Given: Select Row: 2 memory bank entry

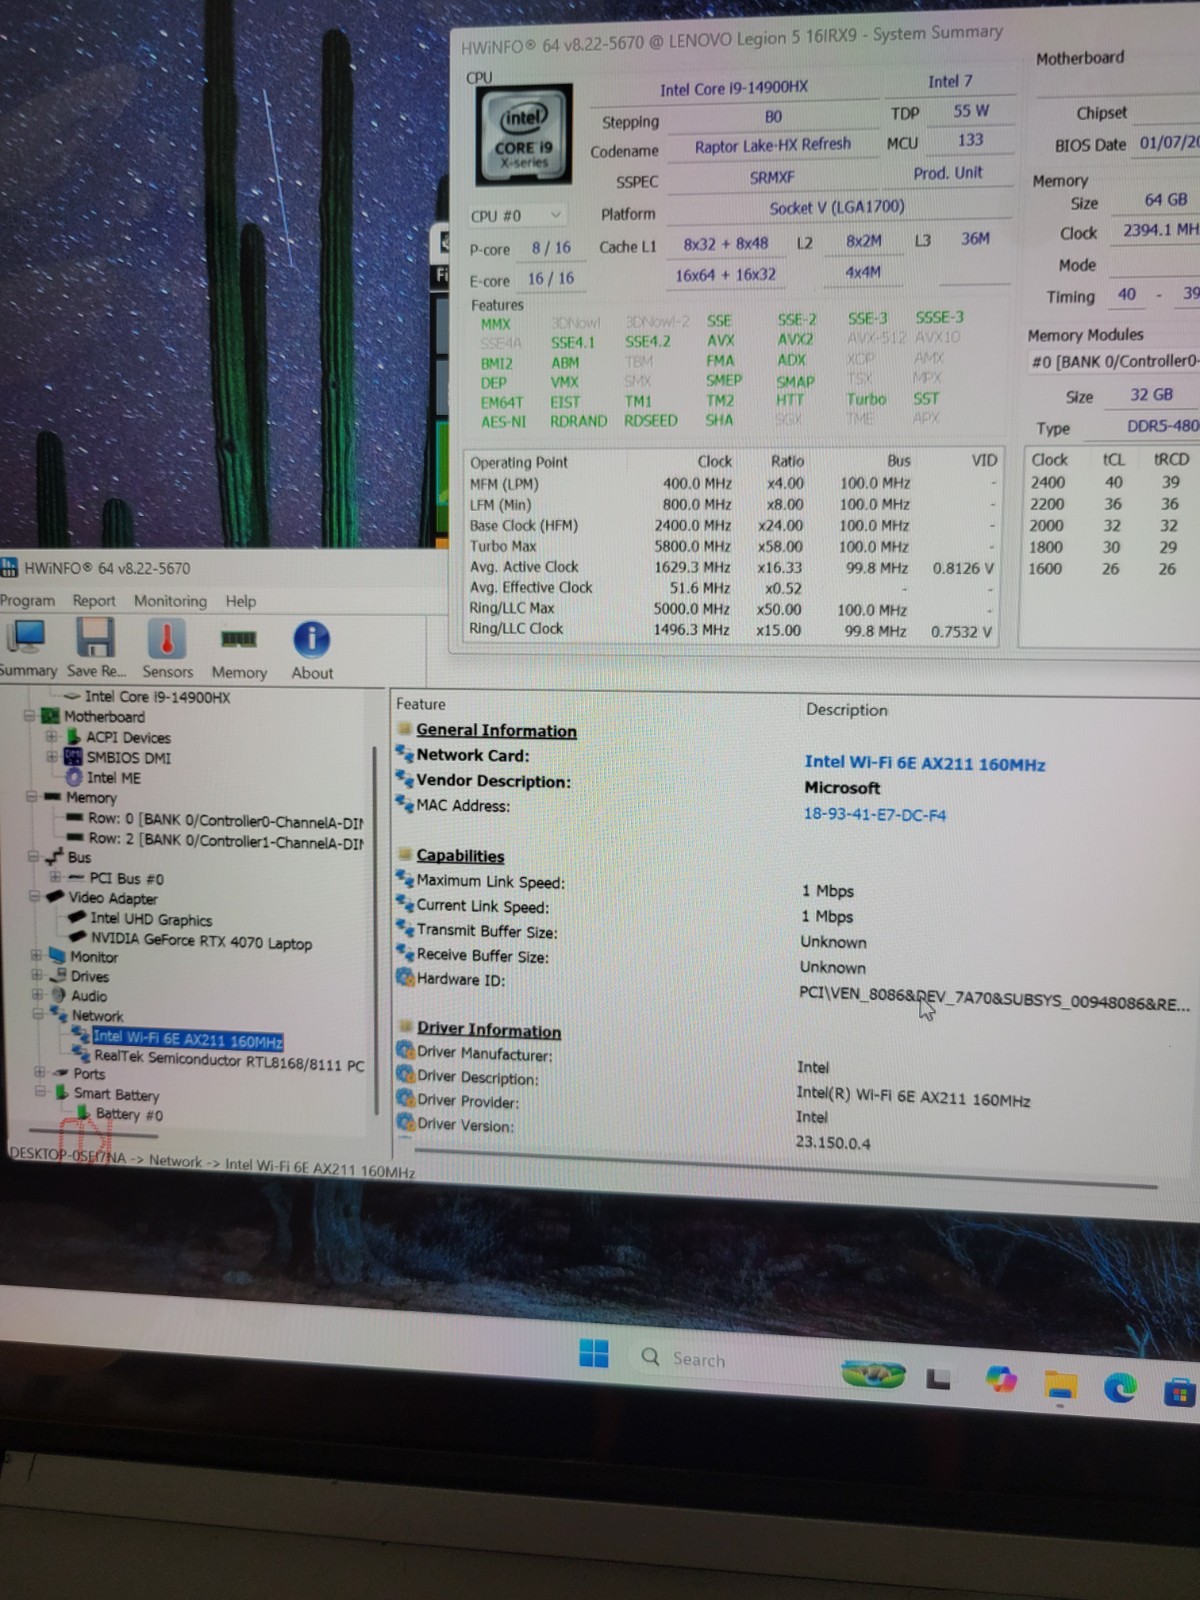Looking at the screenshot, I should pyautogui.click(x=225, y=840).
